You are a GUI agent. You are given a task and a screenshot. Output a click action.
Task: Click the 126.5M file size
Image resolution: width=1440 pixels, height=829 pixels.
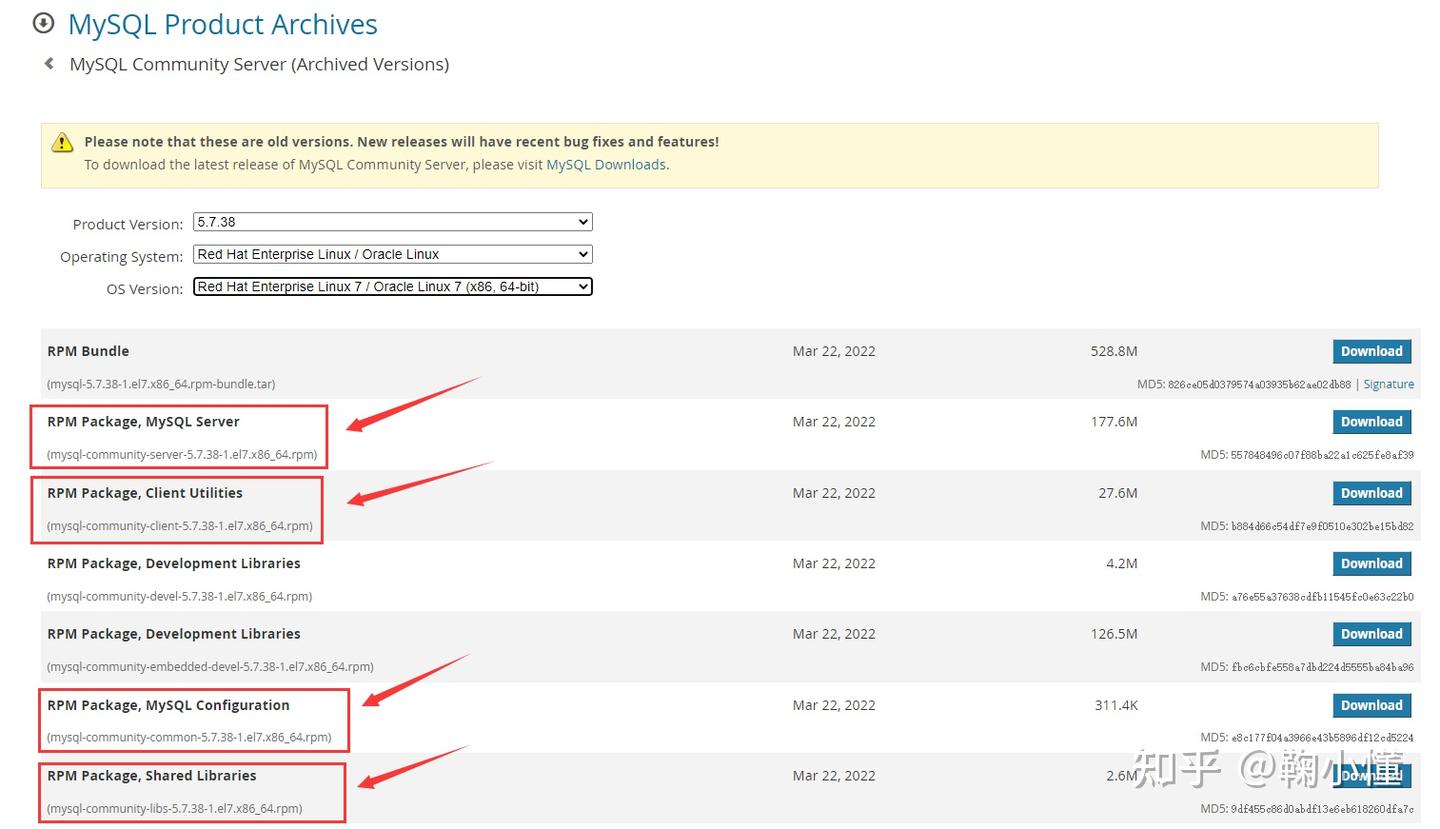pos(1114,634)
